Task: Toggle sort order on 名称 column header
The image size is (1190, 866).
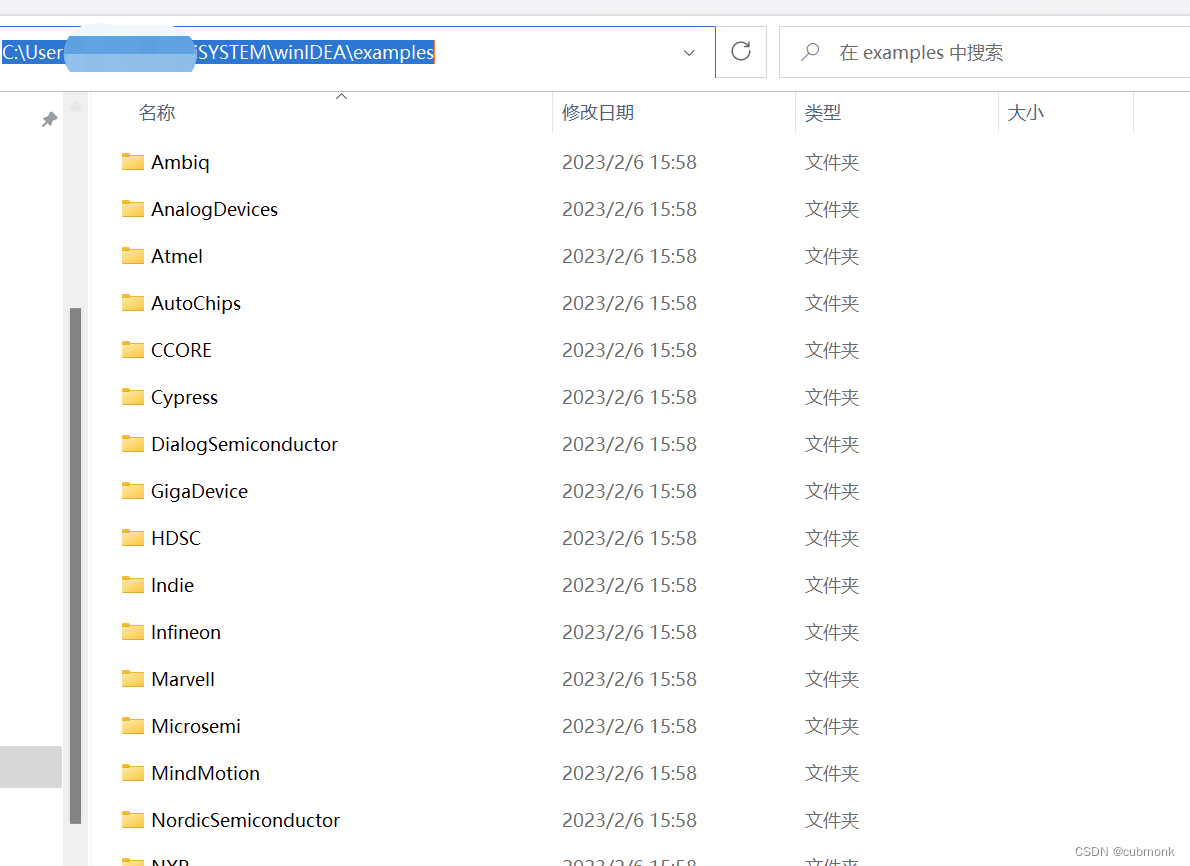Action: pyautogui.click(x=157, y=113)
